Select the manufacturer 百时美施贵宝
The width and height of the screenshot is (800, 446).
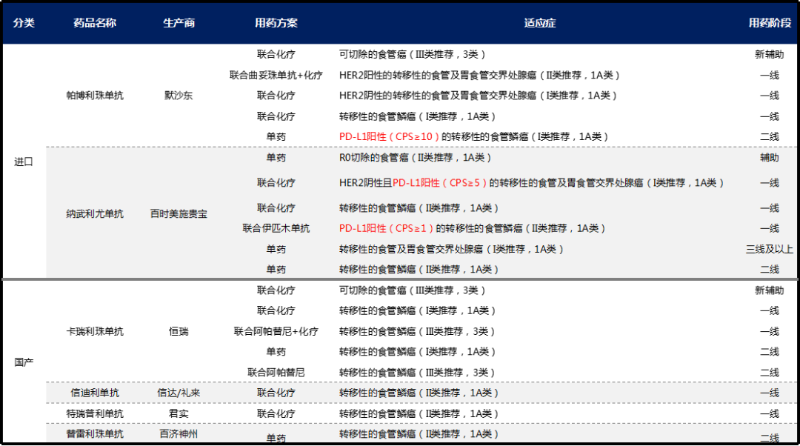coord(179,214)
